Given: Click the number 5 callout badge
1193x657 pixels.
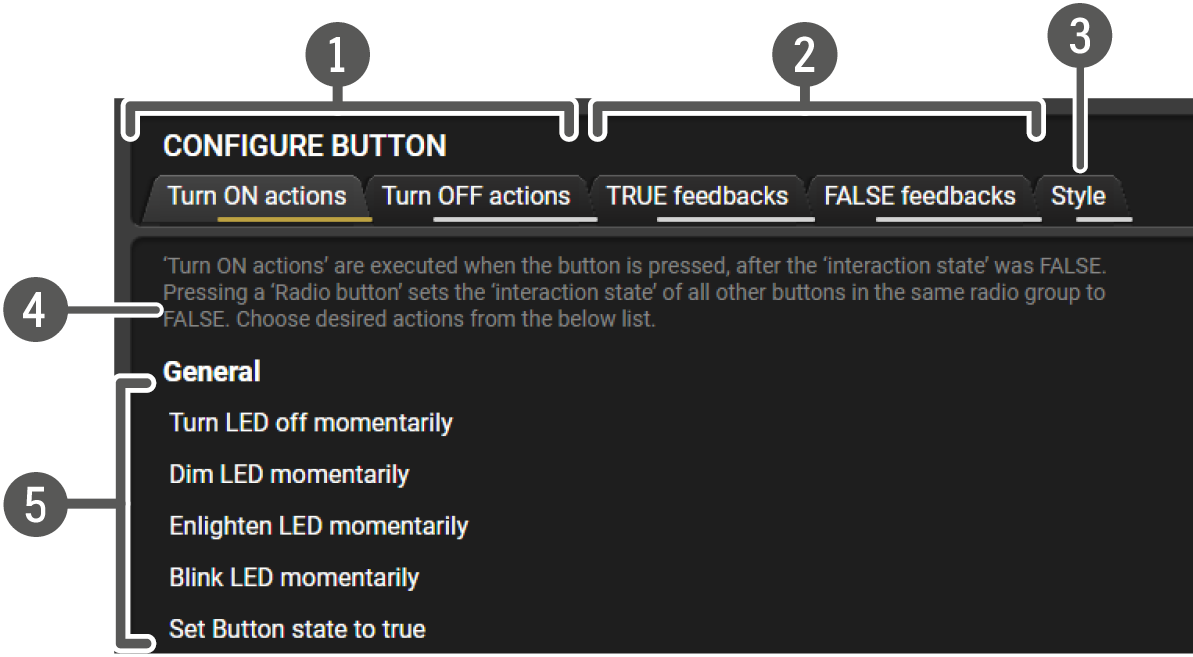Looking at the screenshot, I should 35,504.
